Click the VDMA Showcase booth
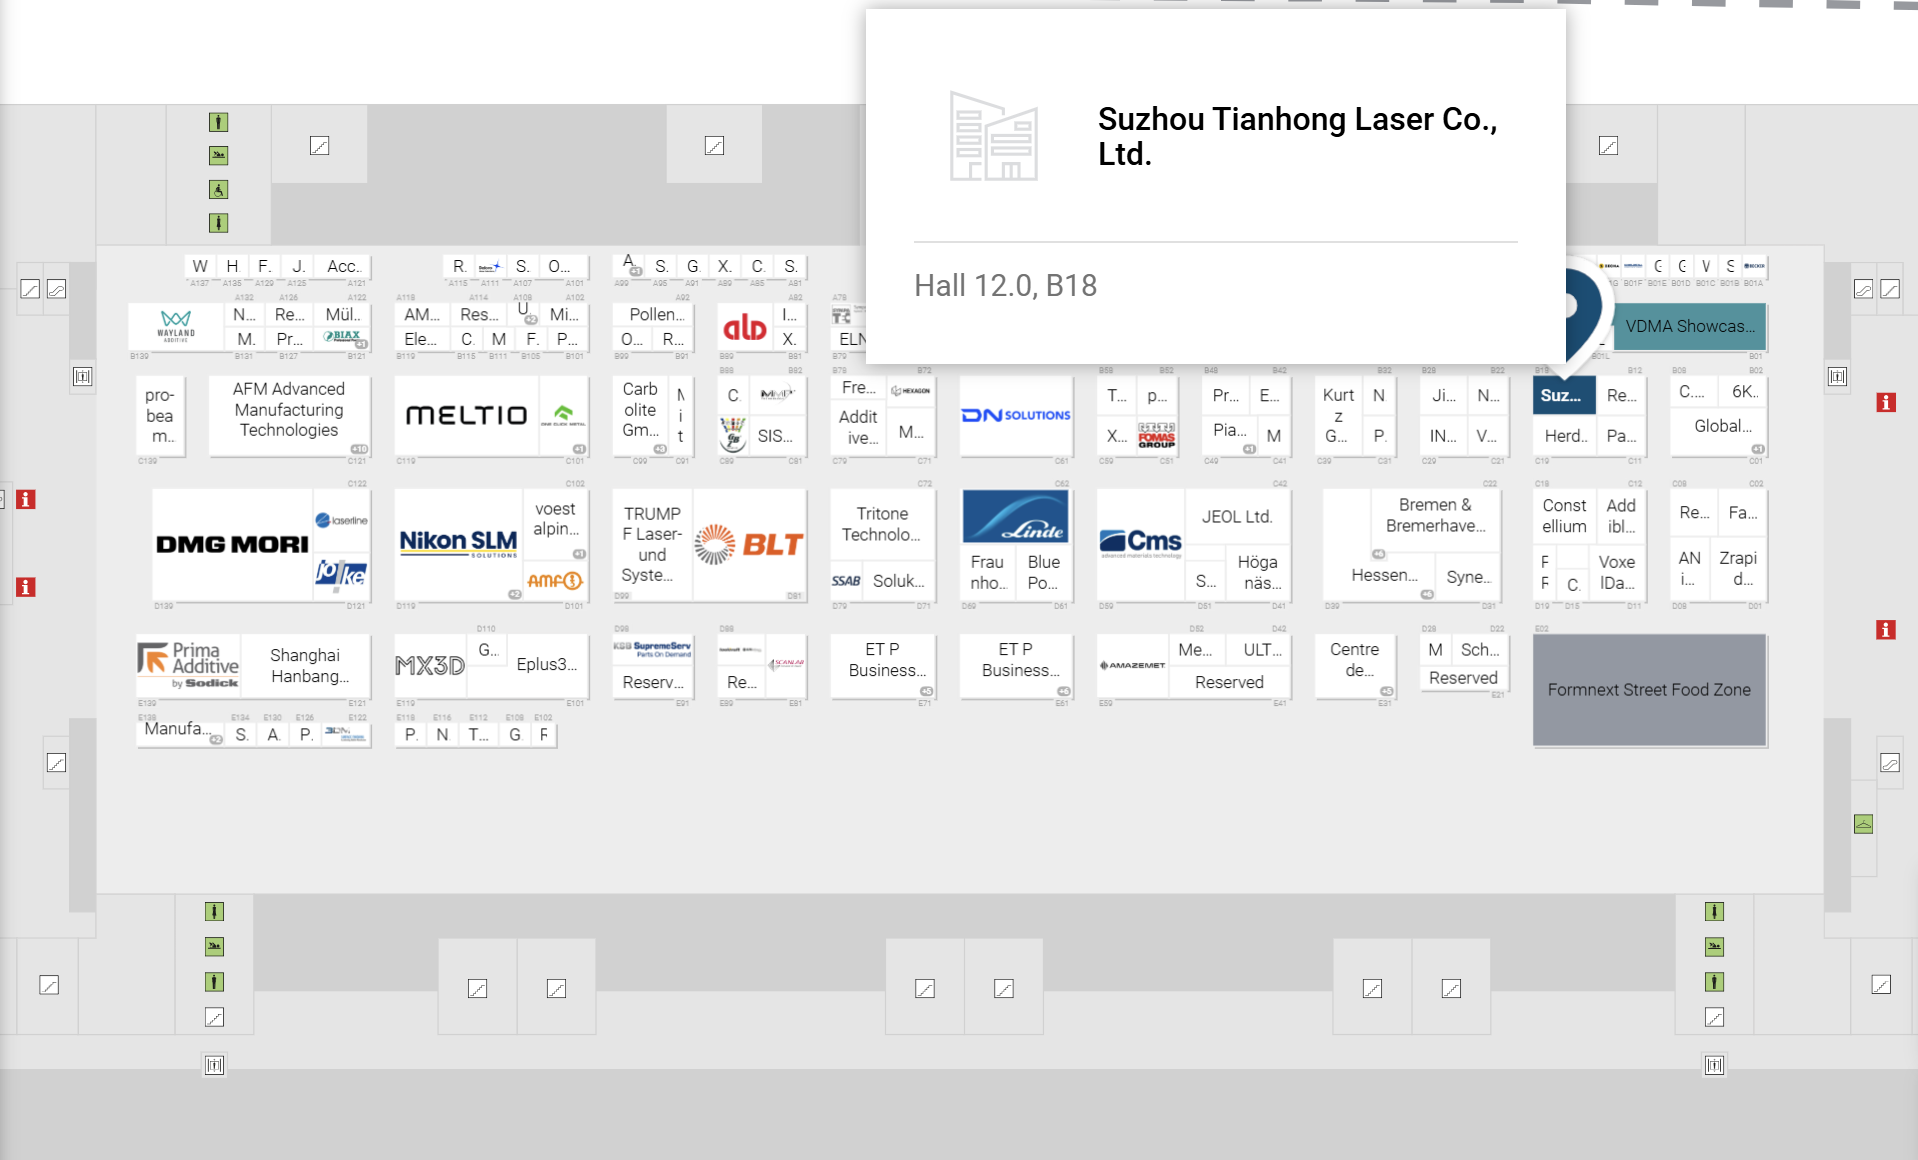 click(1689, 326)
